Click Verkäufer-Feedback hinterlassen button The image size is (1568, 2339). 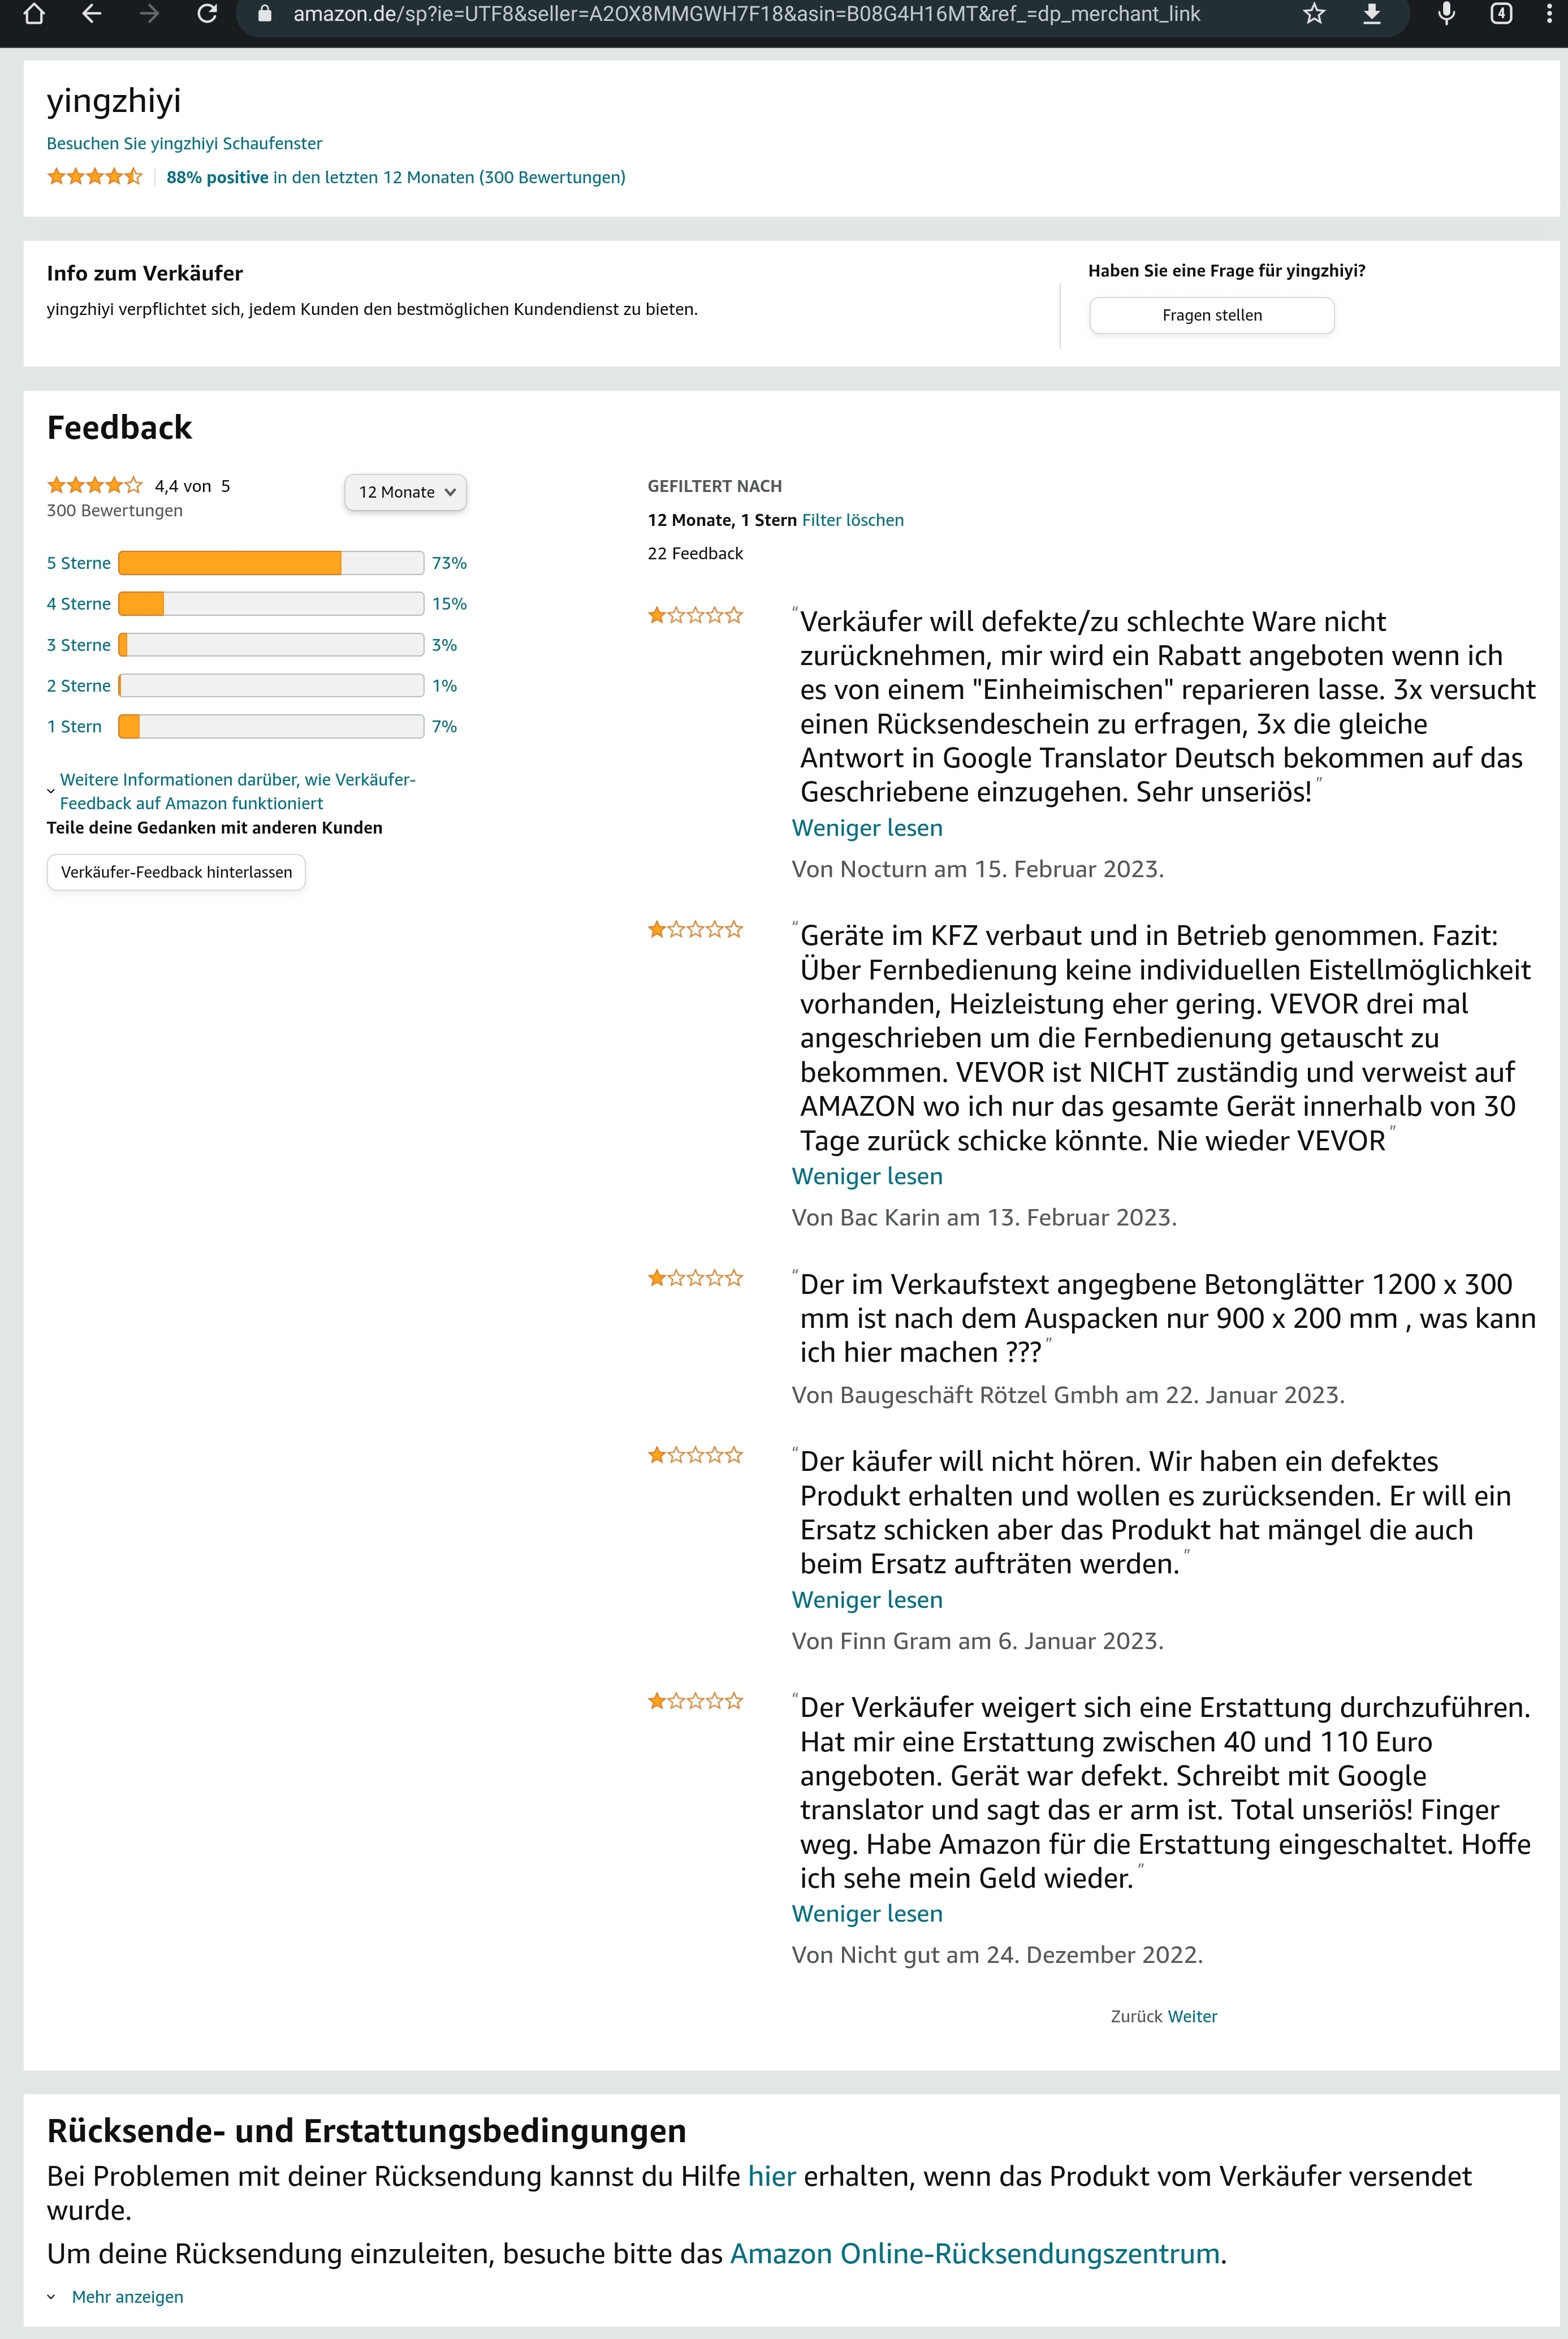pos(176,872)
